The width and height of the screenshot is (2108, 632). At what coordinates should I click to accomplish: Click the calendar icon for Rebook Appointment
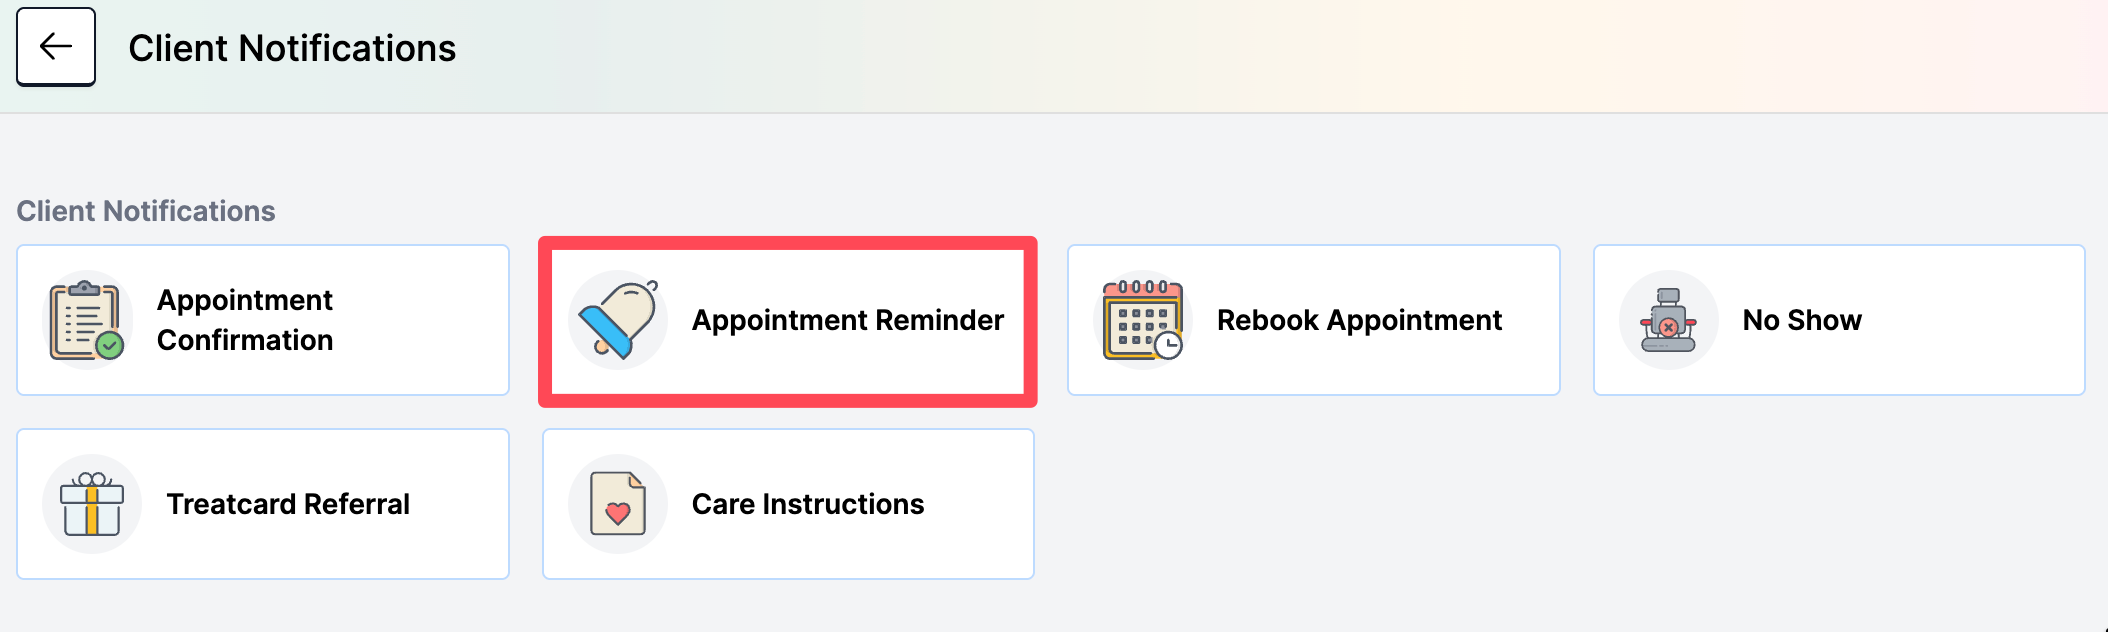click(x=1143, y=320)
